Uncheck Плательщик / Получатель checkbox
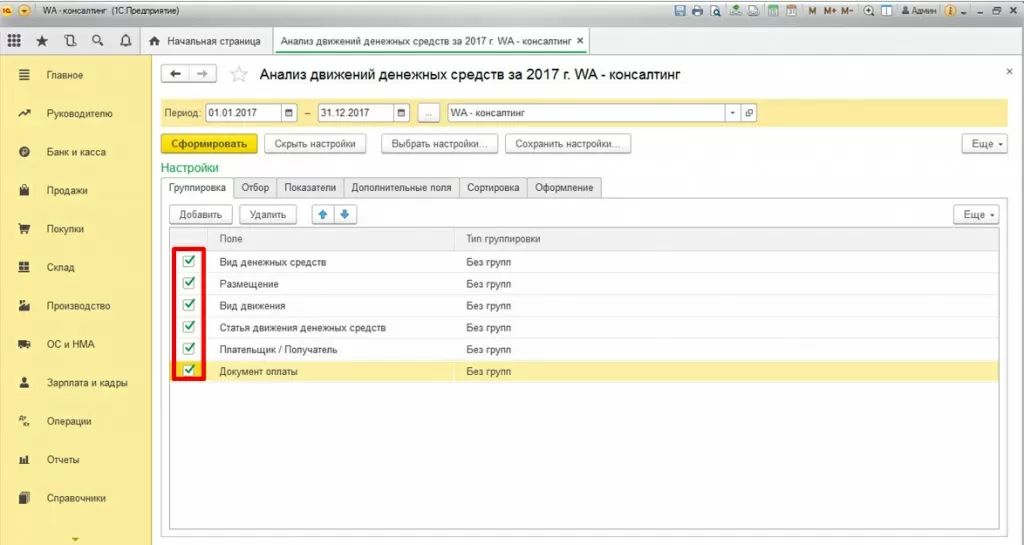The width and height of the screenshot is (1024, 545). coord(189,349)
